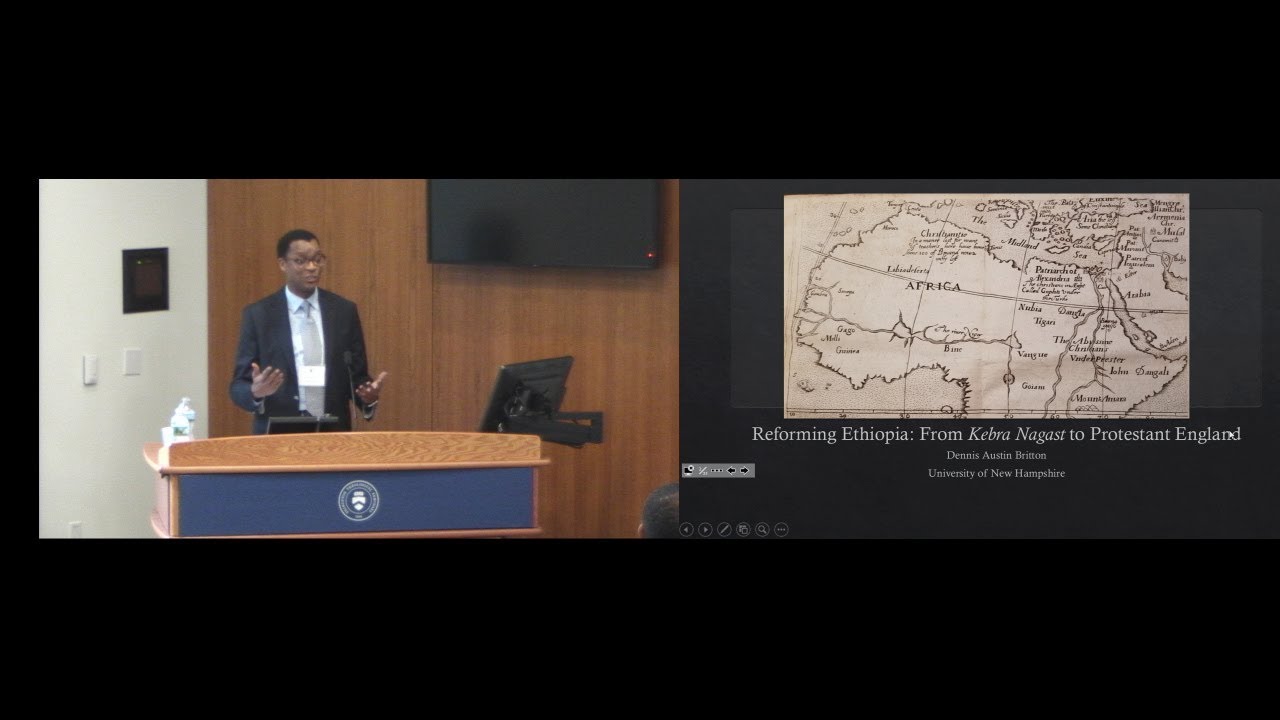The height and width of the screenshot is (720, 1280).
Task: Click the left arrow in gray toolbar
Action: (731, 471)
